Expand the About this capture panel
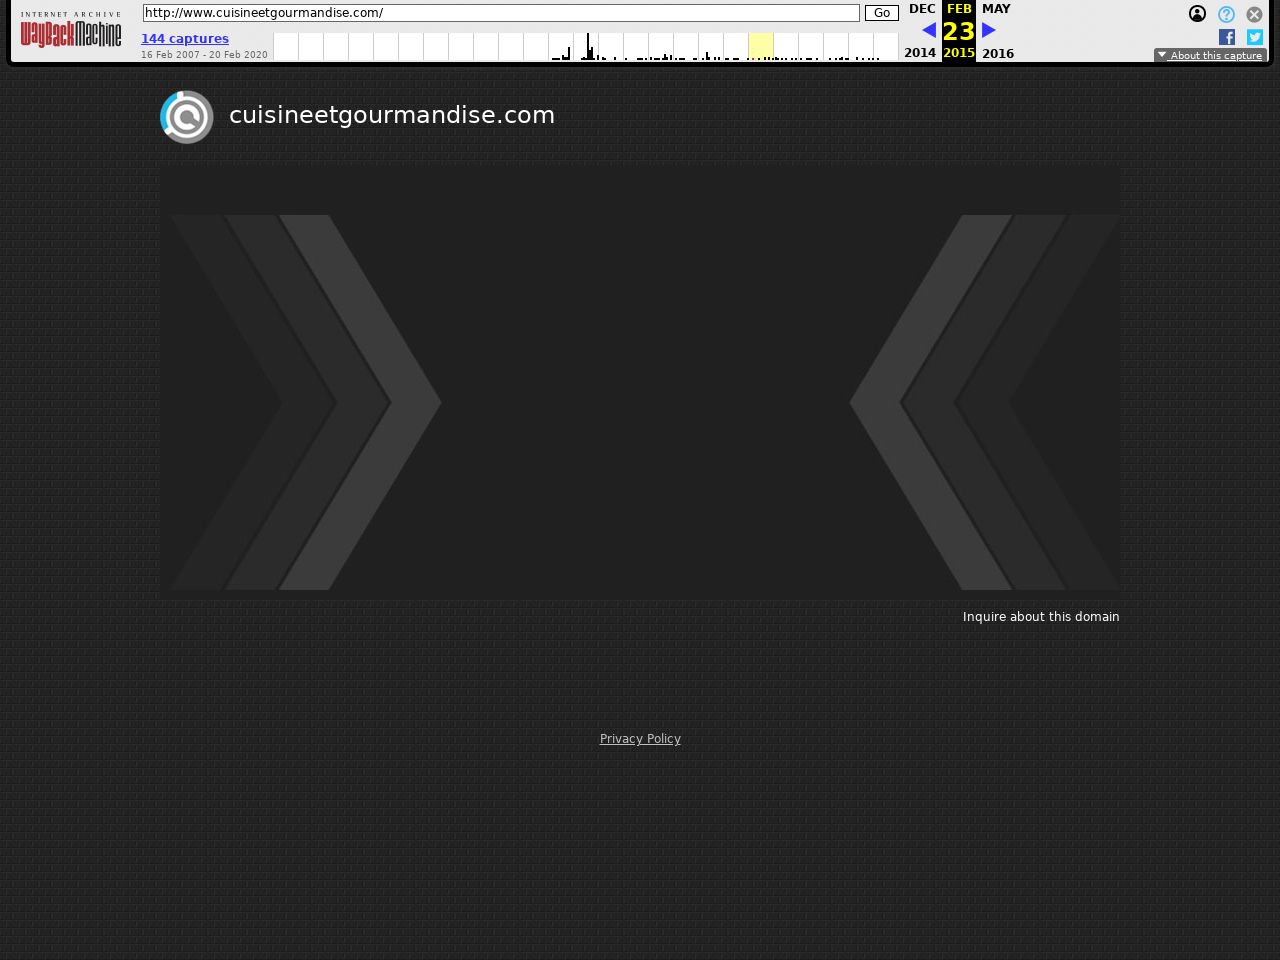This screenshot has width=1280, height=960. [1210, 55]
